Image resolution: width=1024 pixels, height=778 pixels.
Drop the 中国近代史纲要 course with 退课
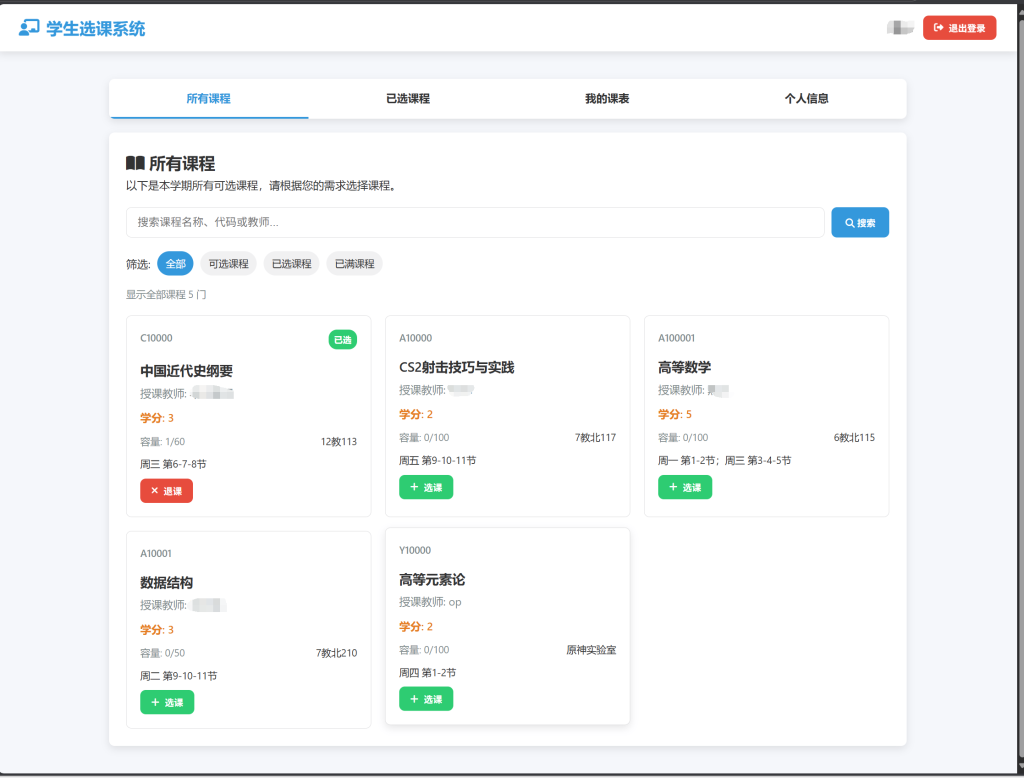tap(166, 491)
